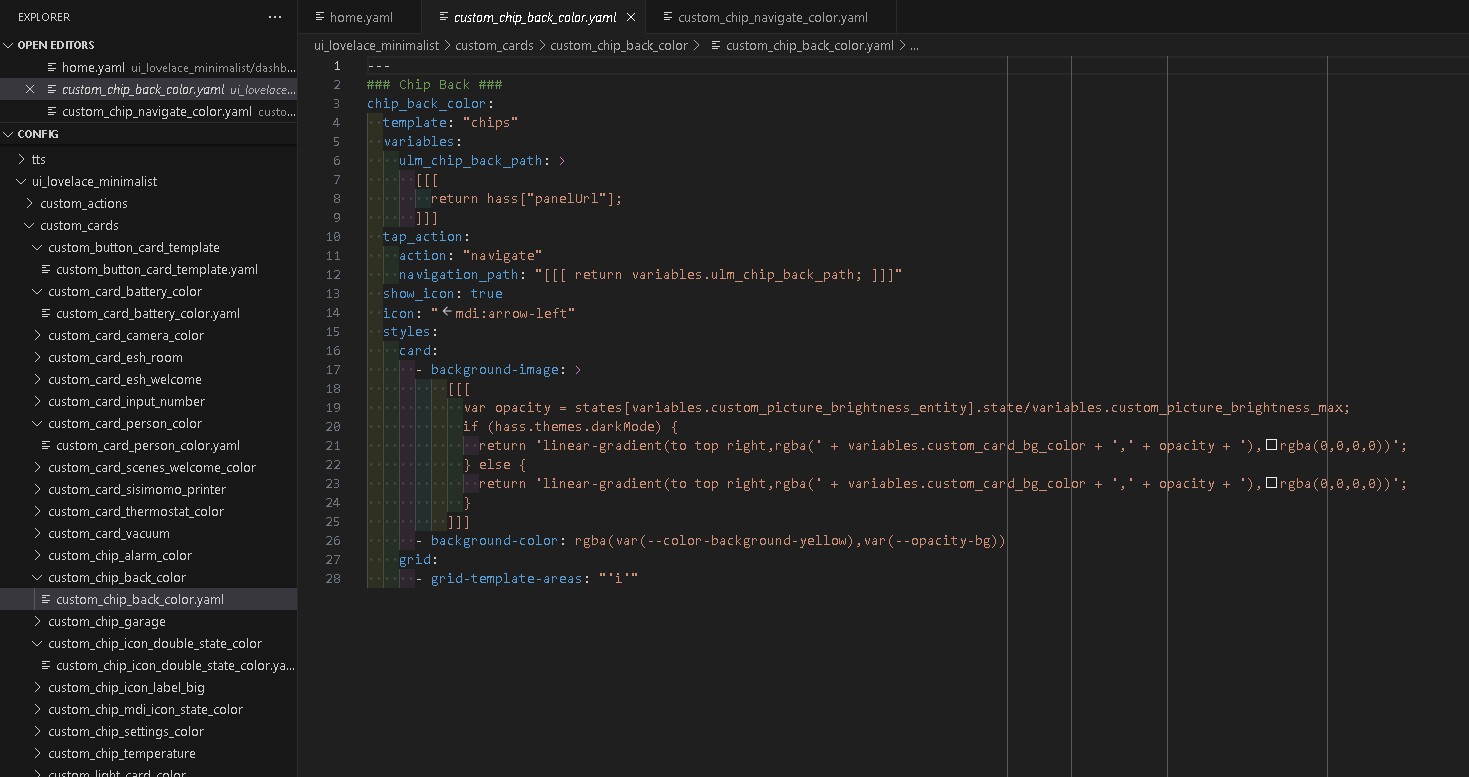Expand the custom_chip_garage folder
1469x777 pixels.
[38, 621]
